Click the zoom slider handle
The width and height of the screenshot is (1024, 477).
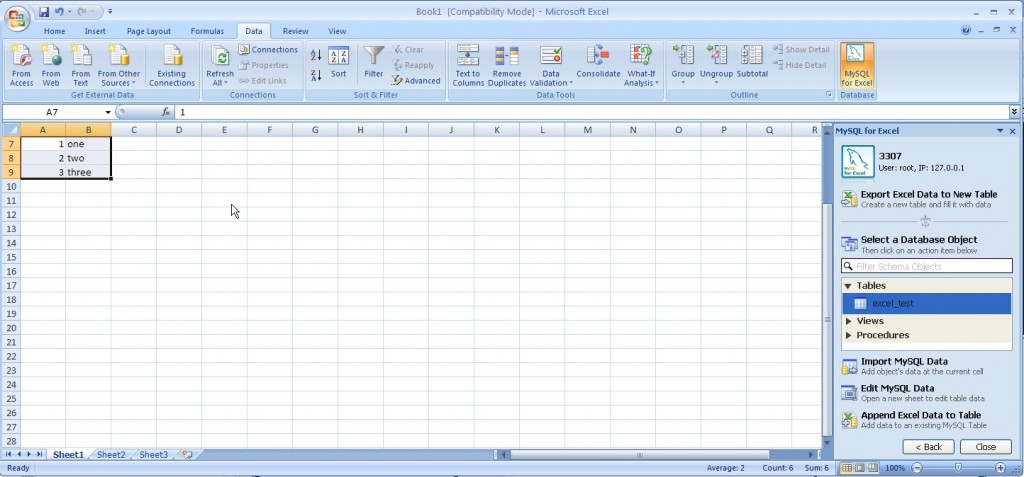pyautogui.click(x=958, y=468)
